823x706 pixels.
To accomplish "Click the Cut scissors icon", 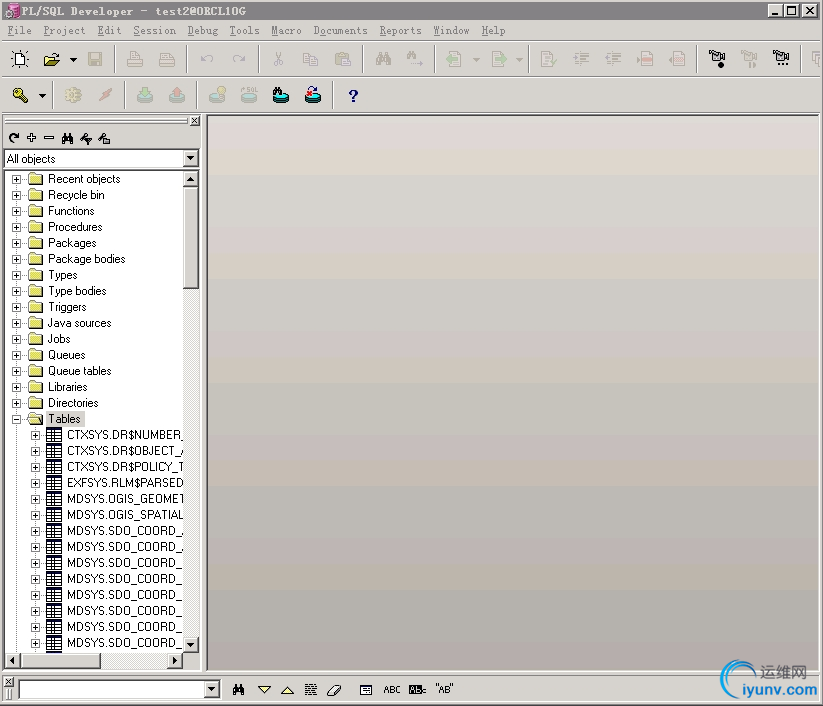I will point(278,59).
